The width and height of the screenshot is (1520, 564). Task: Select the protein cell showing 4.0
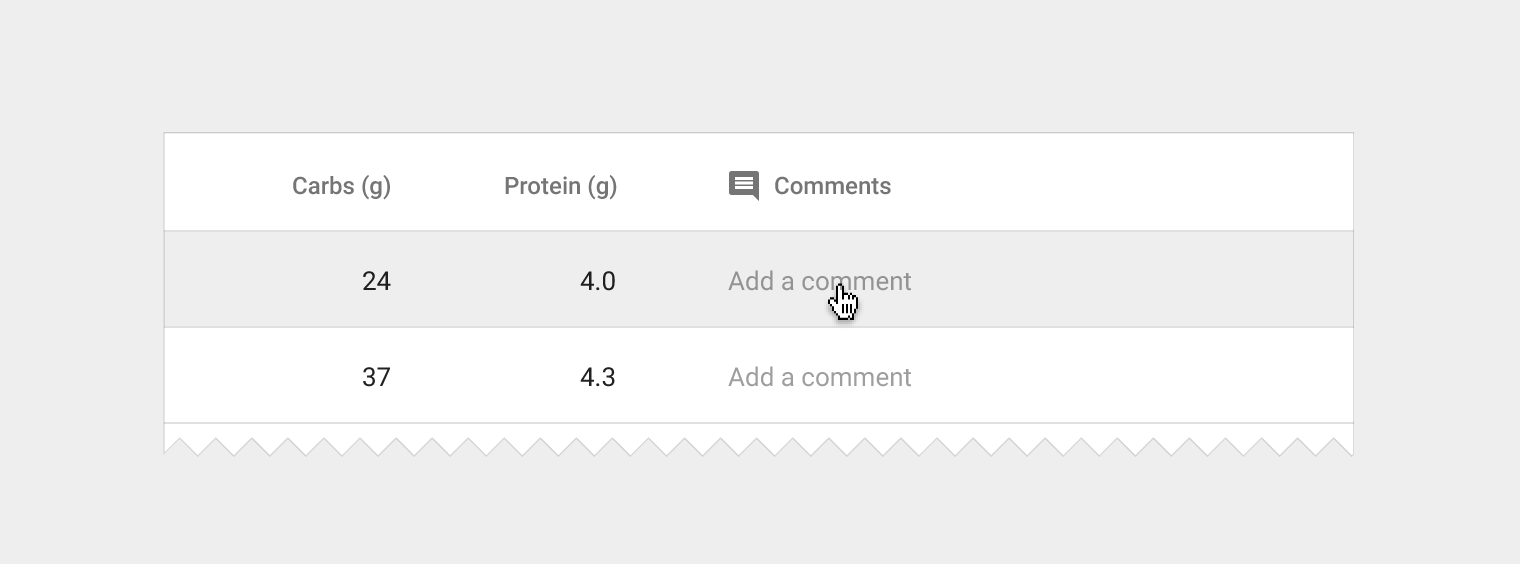point(598,281)
